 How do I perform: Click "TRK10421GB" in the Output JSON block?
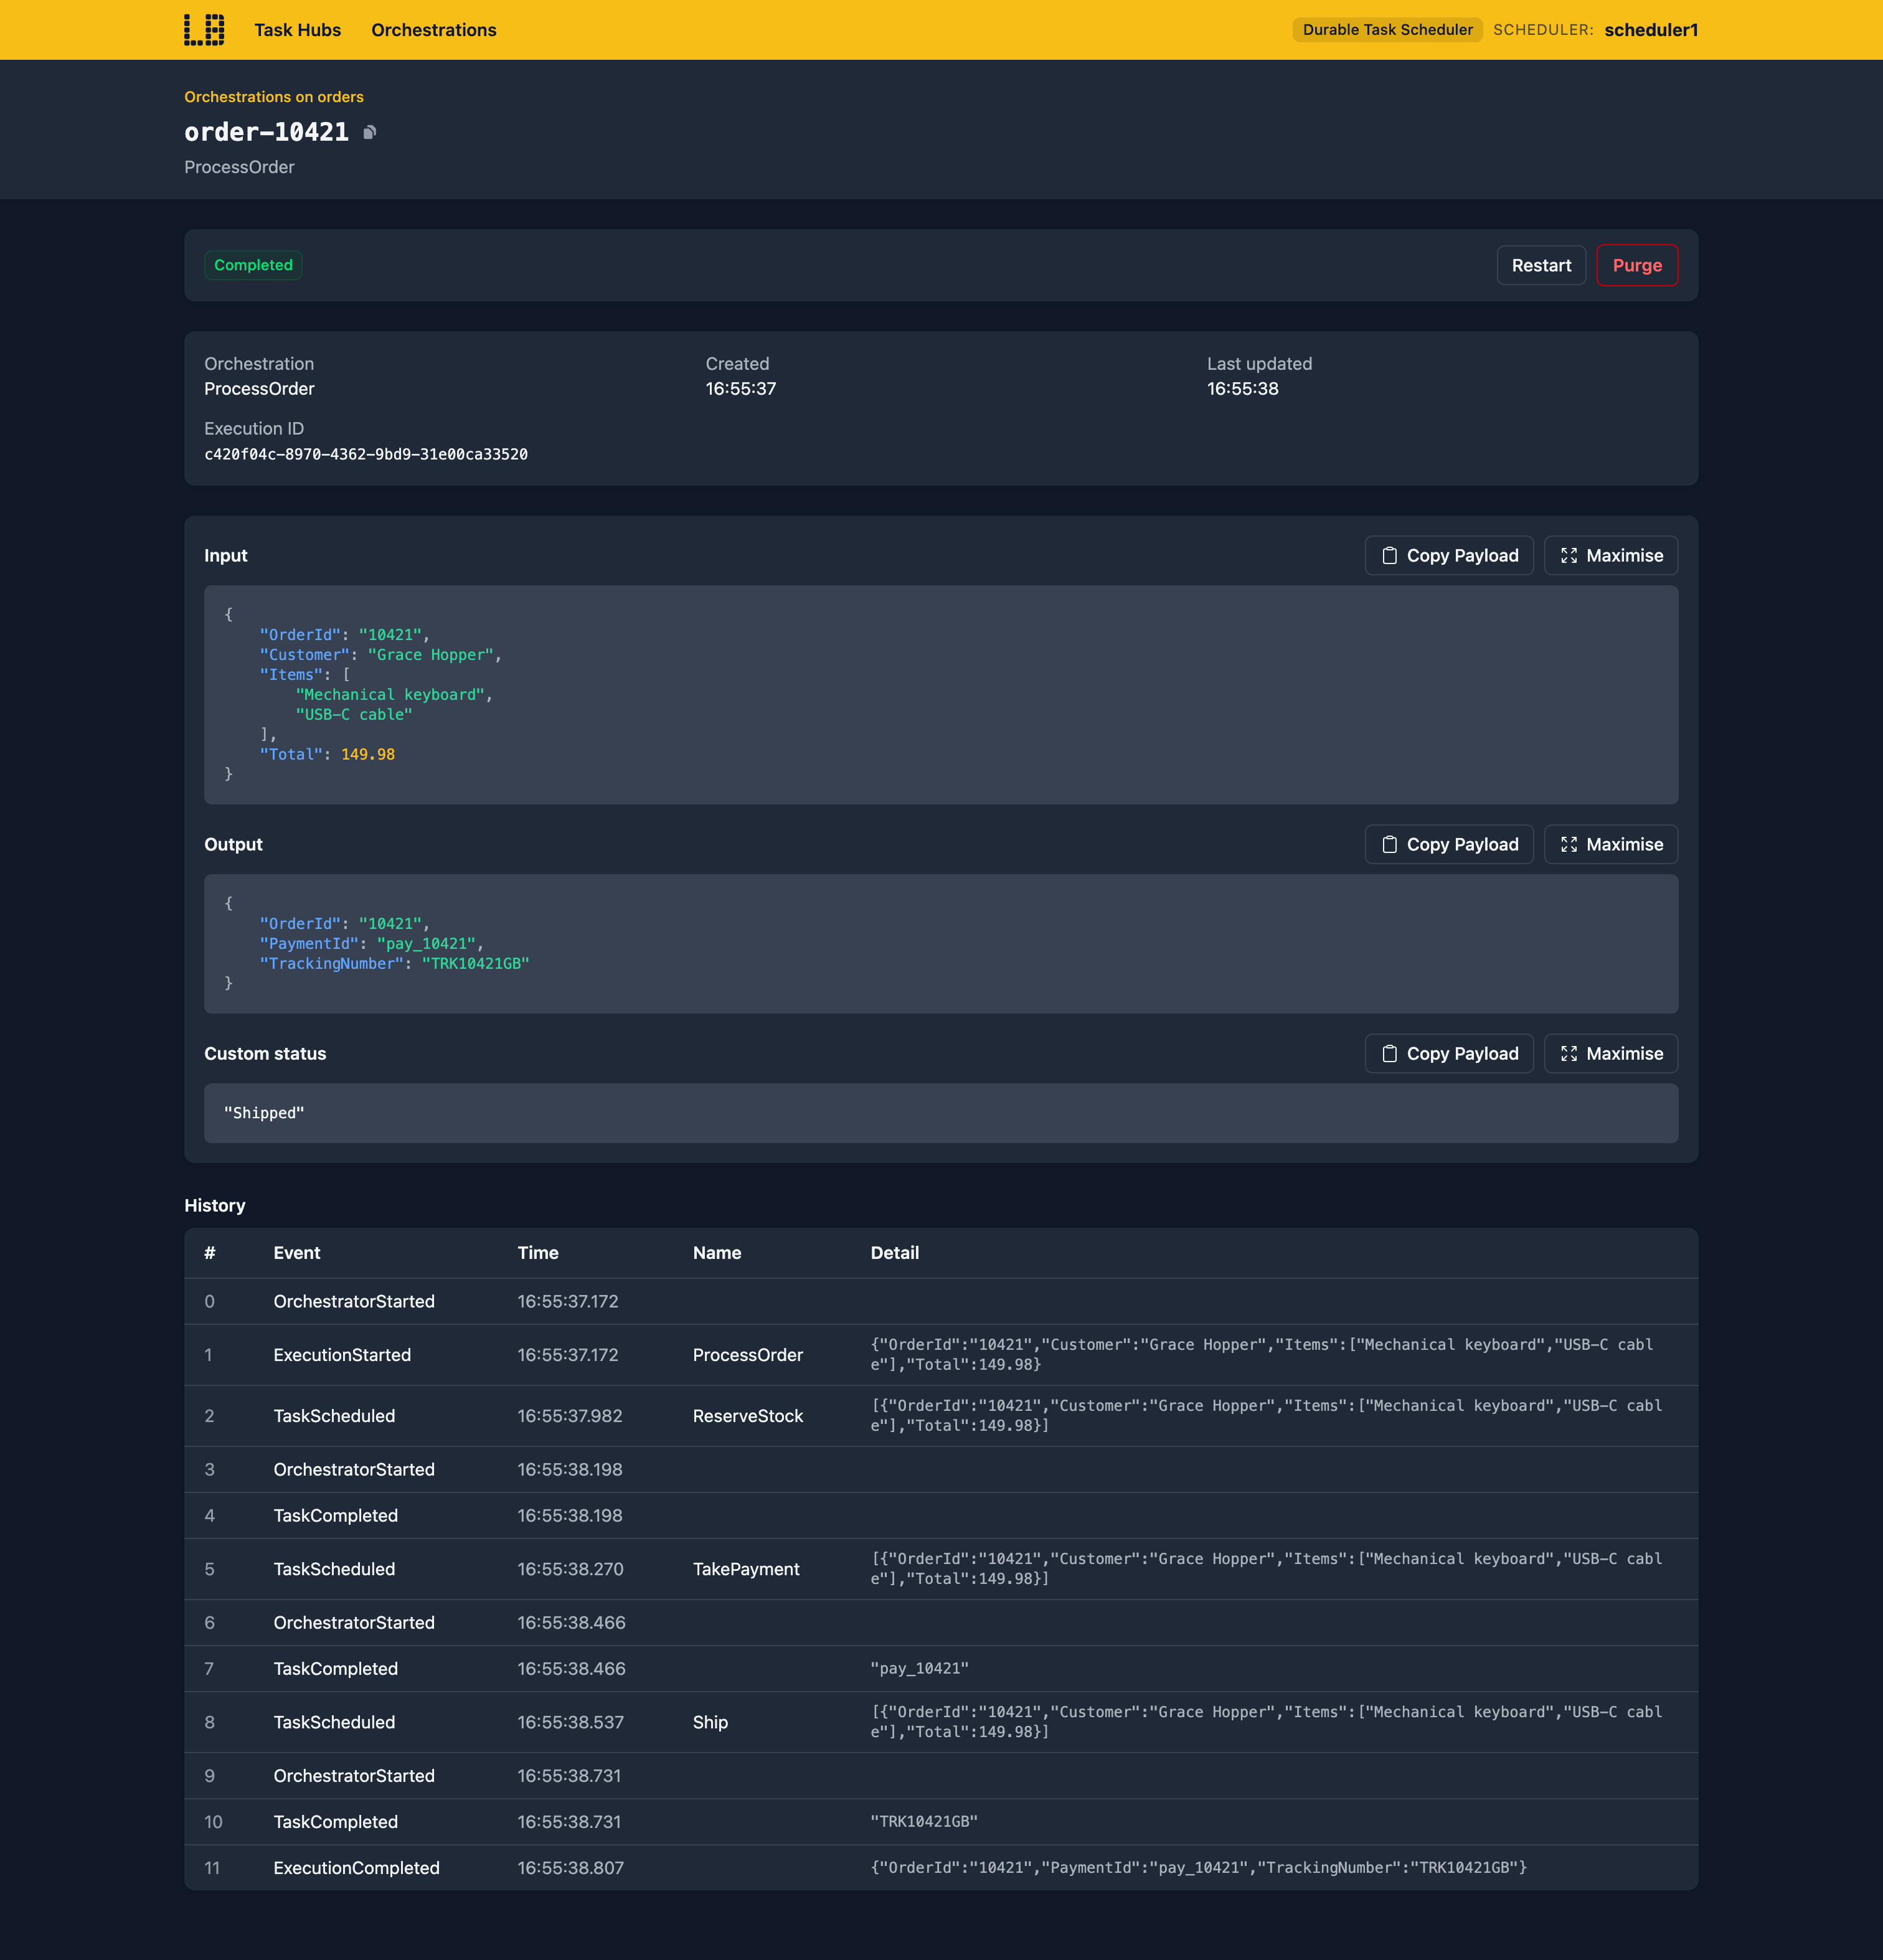pos(475,964)
